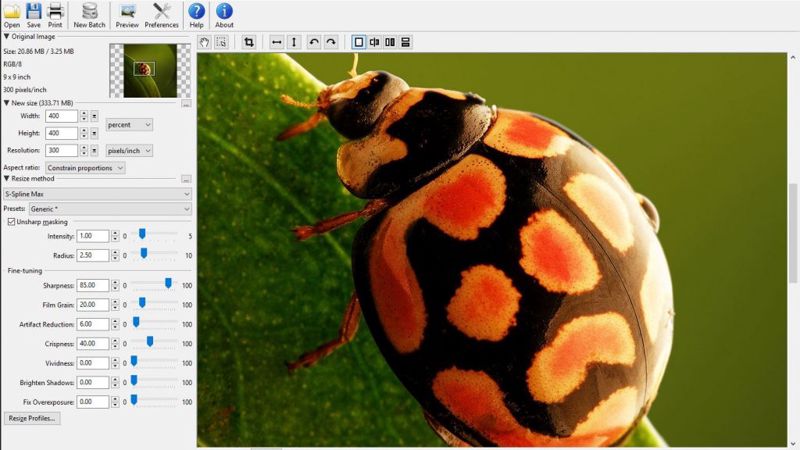Viewport: 800px width, 450px height.
Task: Adjust the Fix Overexposure slider
Action: (x=134, y=400)
